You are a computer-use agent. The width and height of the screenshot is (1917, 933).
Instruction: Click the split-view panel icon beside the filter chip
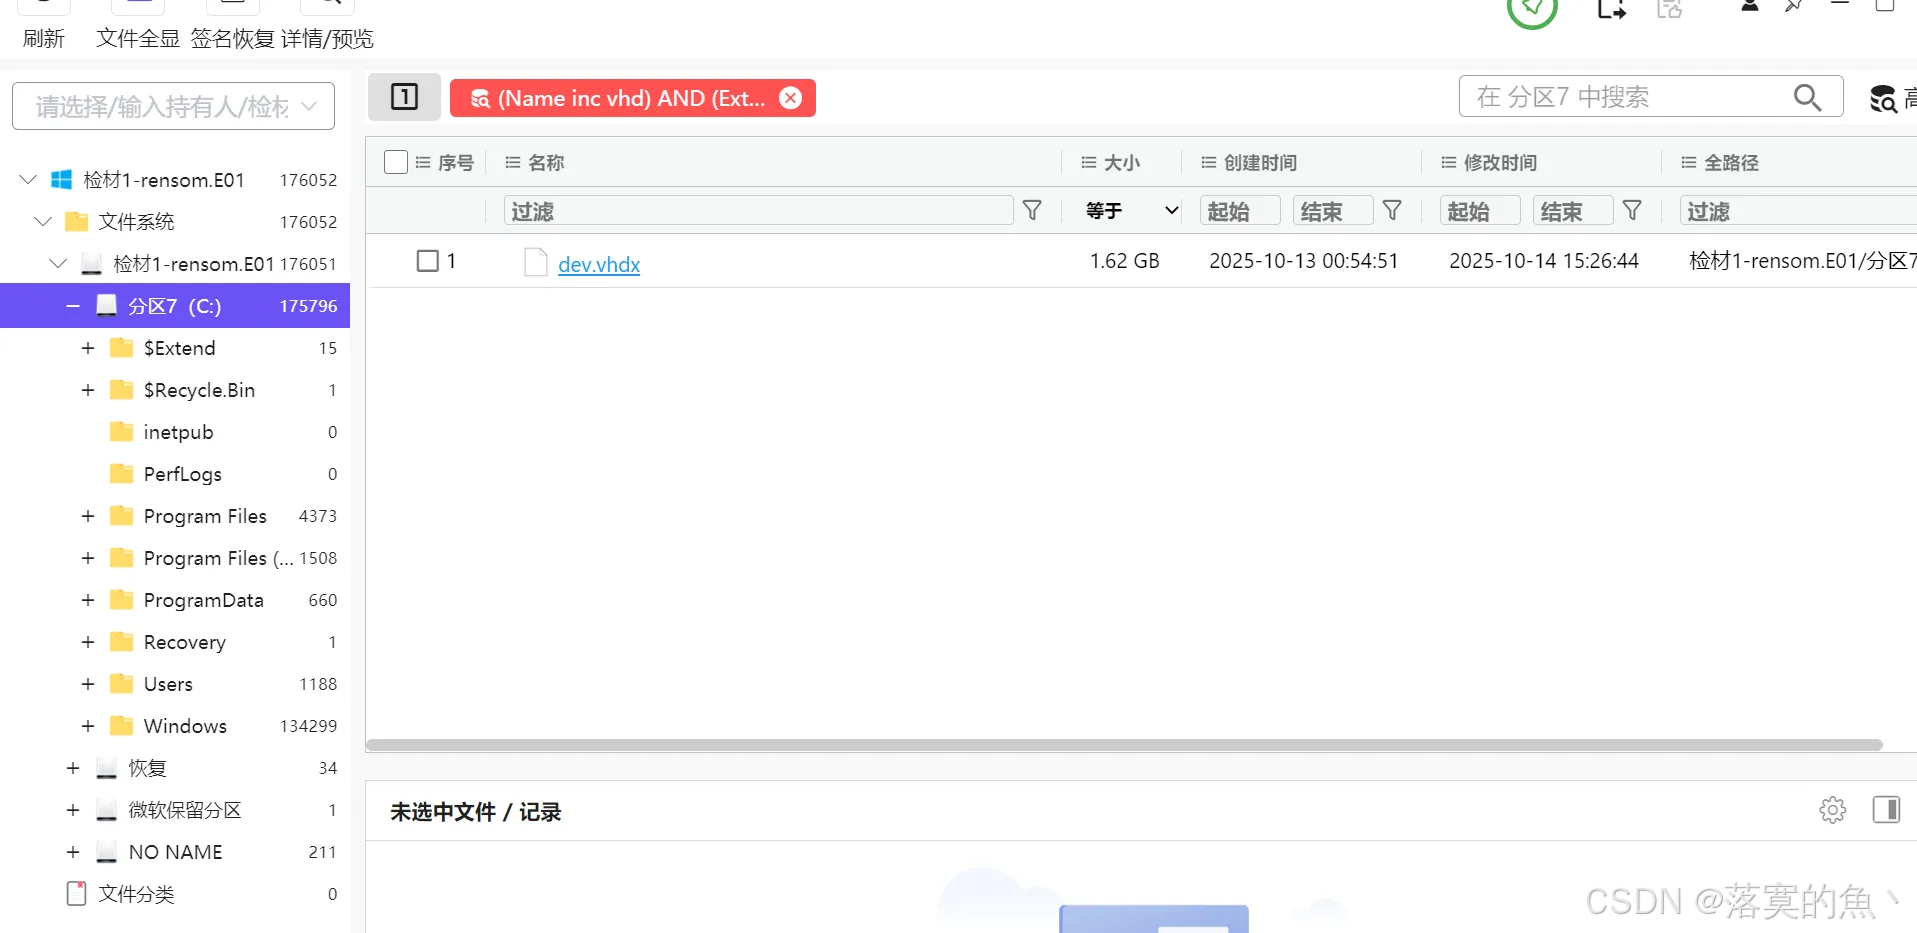click(x=404, y=97)
